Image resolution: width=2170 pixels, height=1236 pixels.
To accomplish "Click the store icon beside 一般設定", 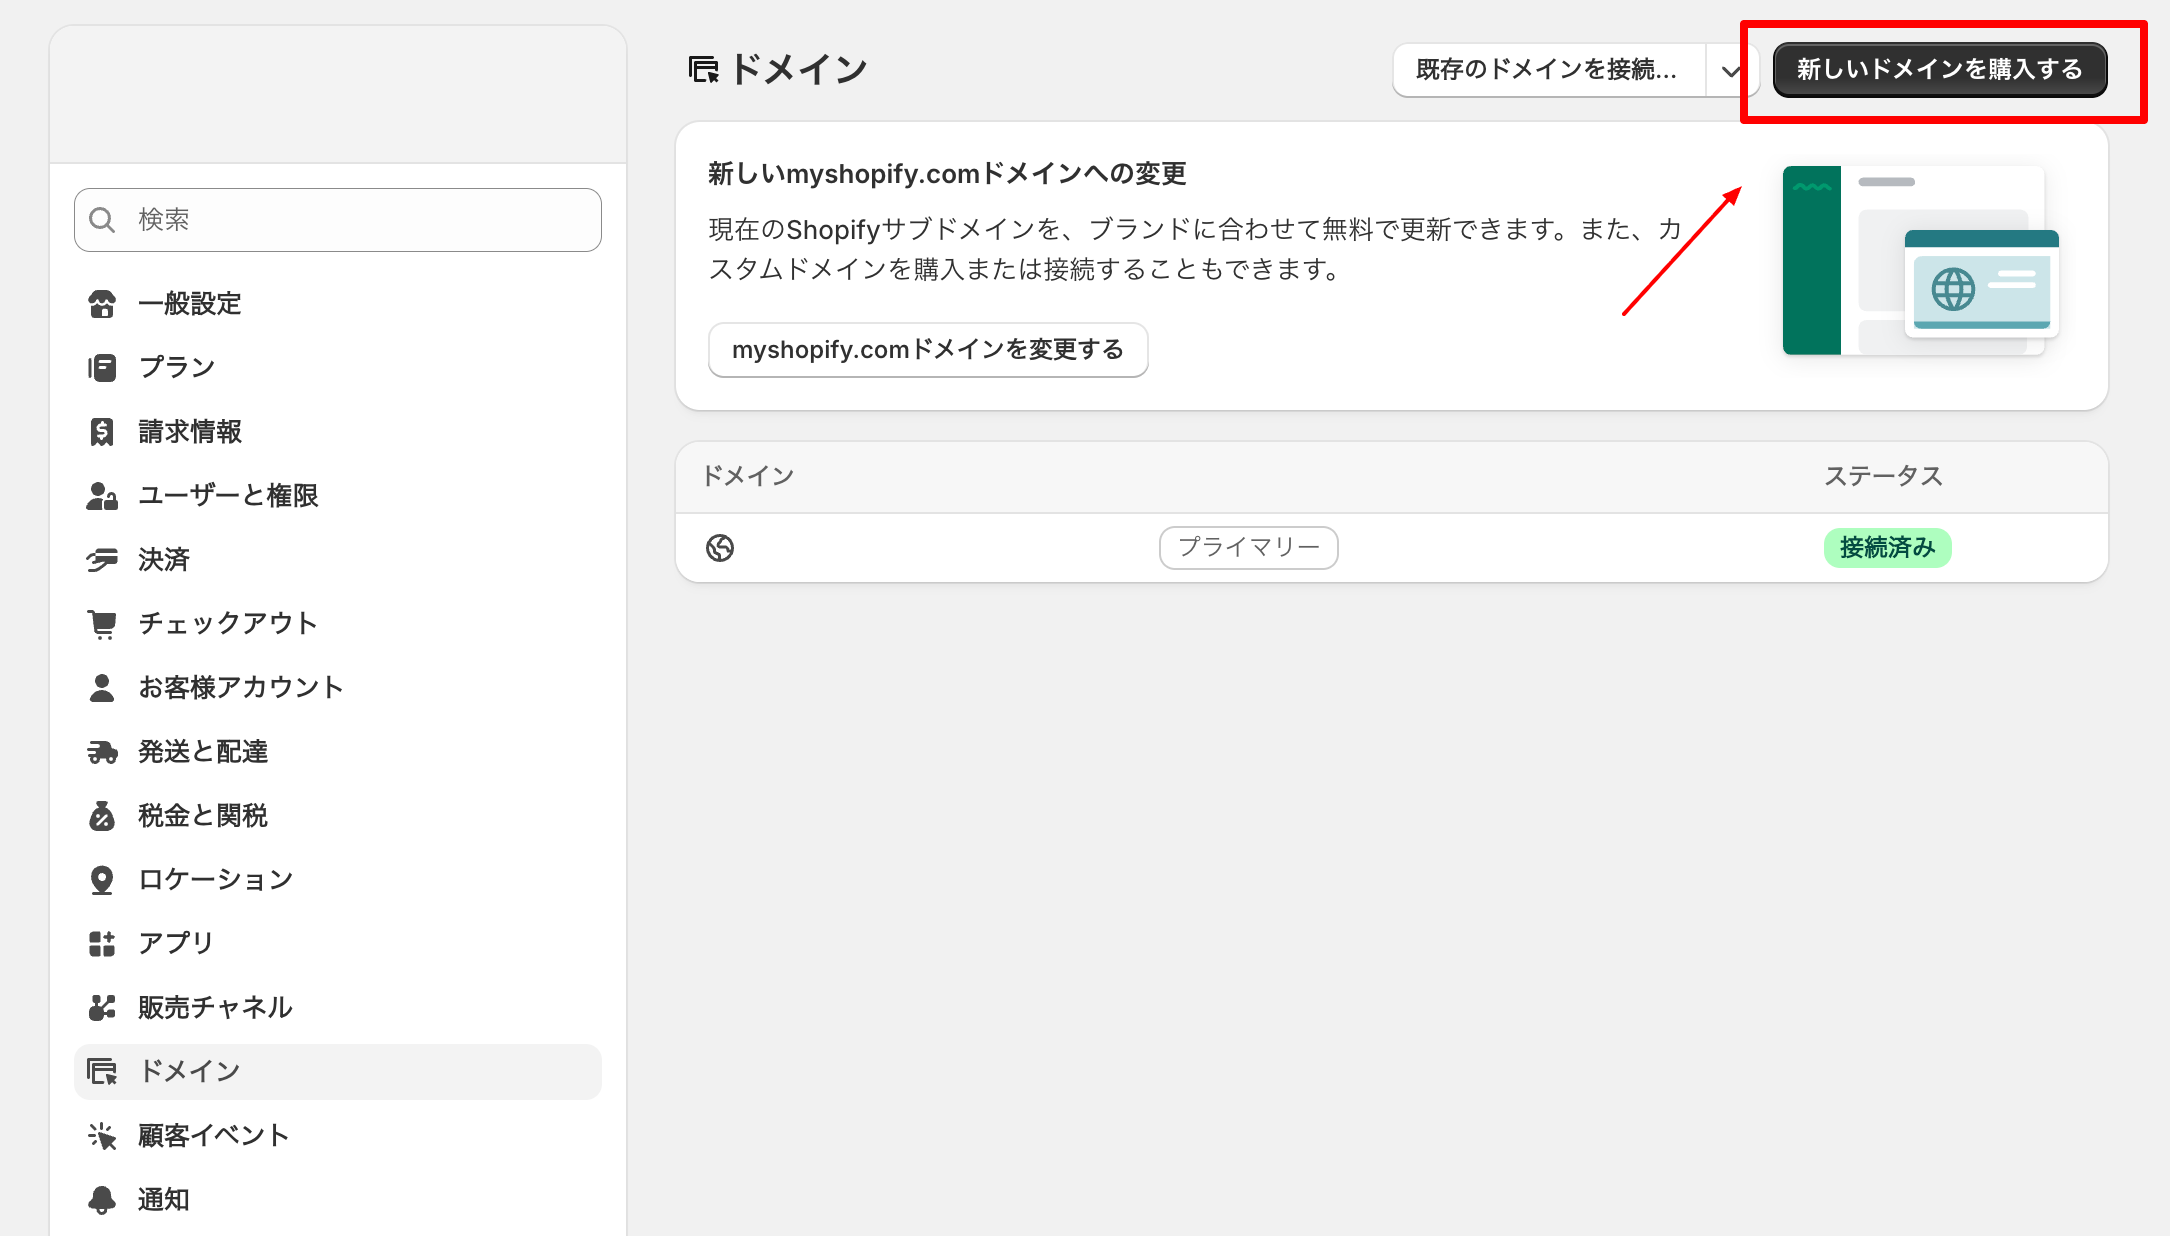I will (x=102, y=304).
